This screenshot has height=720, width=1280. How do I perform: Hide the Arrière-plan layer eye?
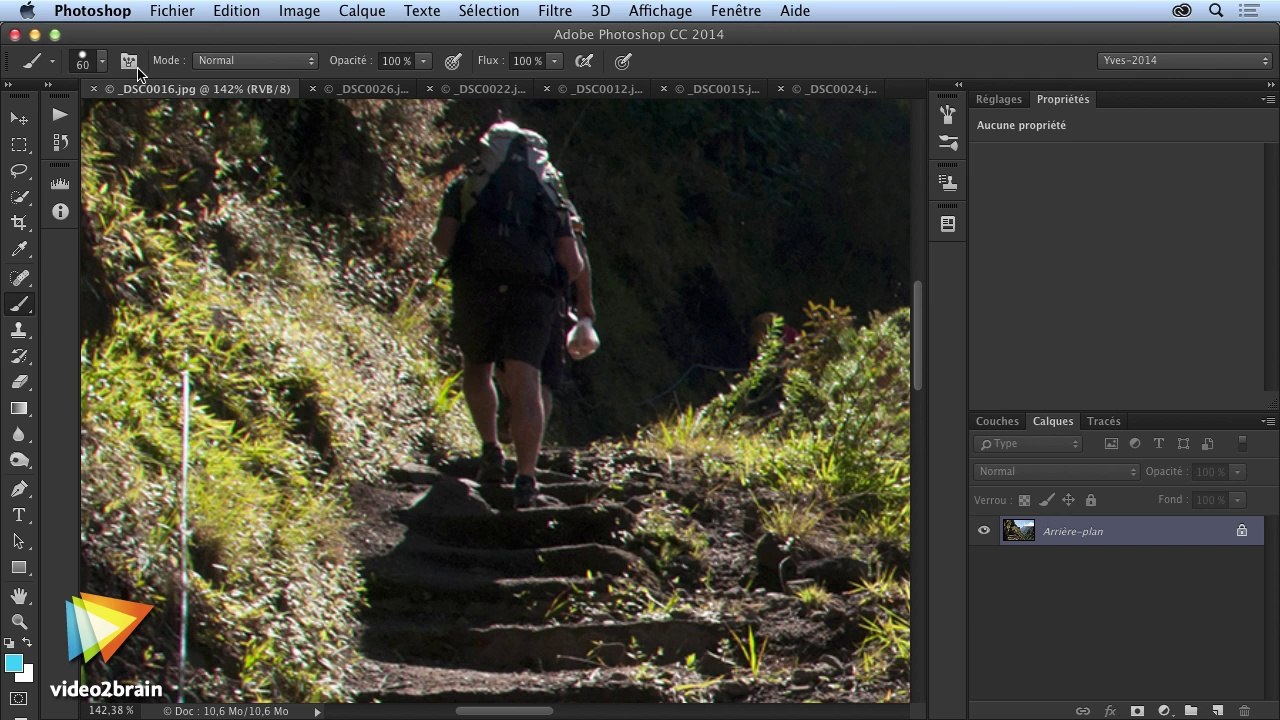click(x=984, y=531)
